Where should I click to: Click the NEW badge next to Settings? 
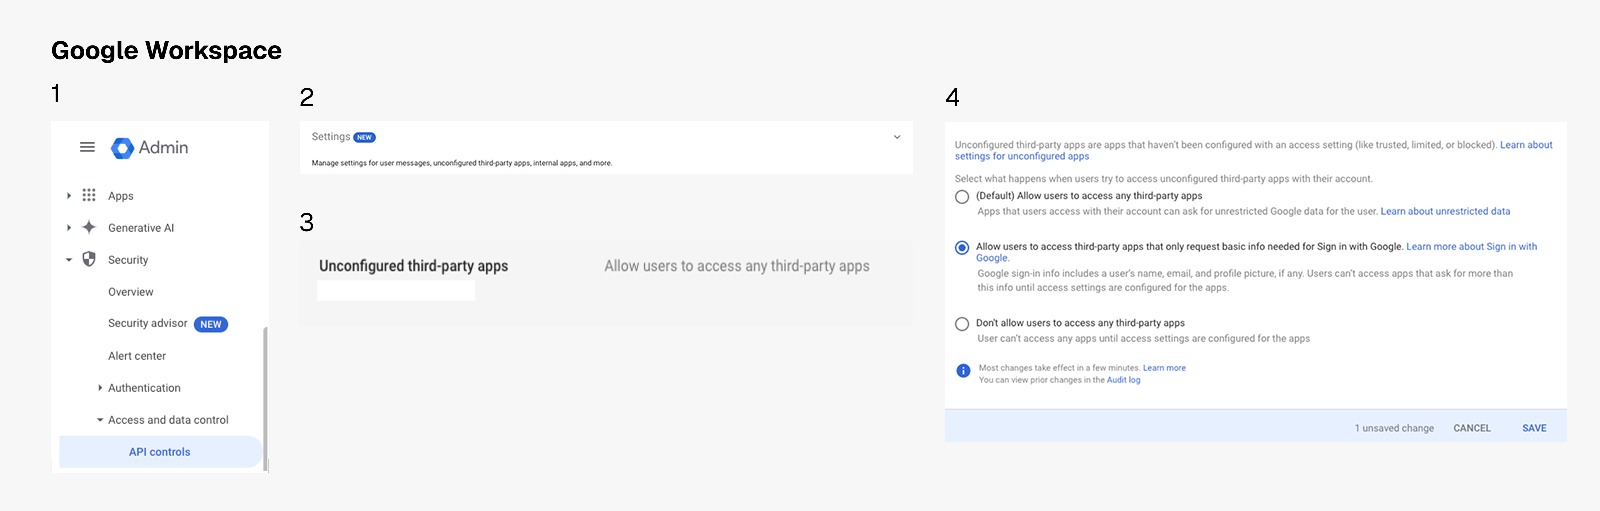[365, 137]
